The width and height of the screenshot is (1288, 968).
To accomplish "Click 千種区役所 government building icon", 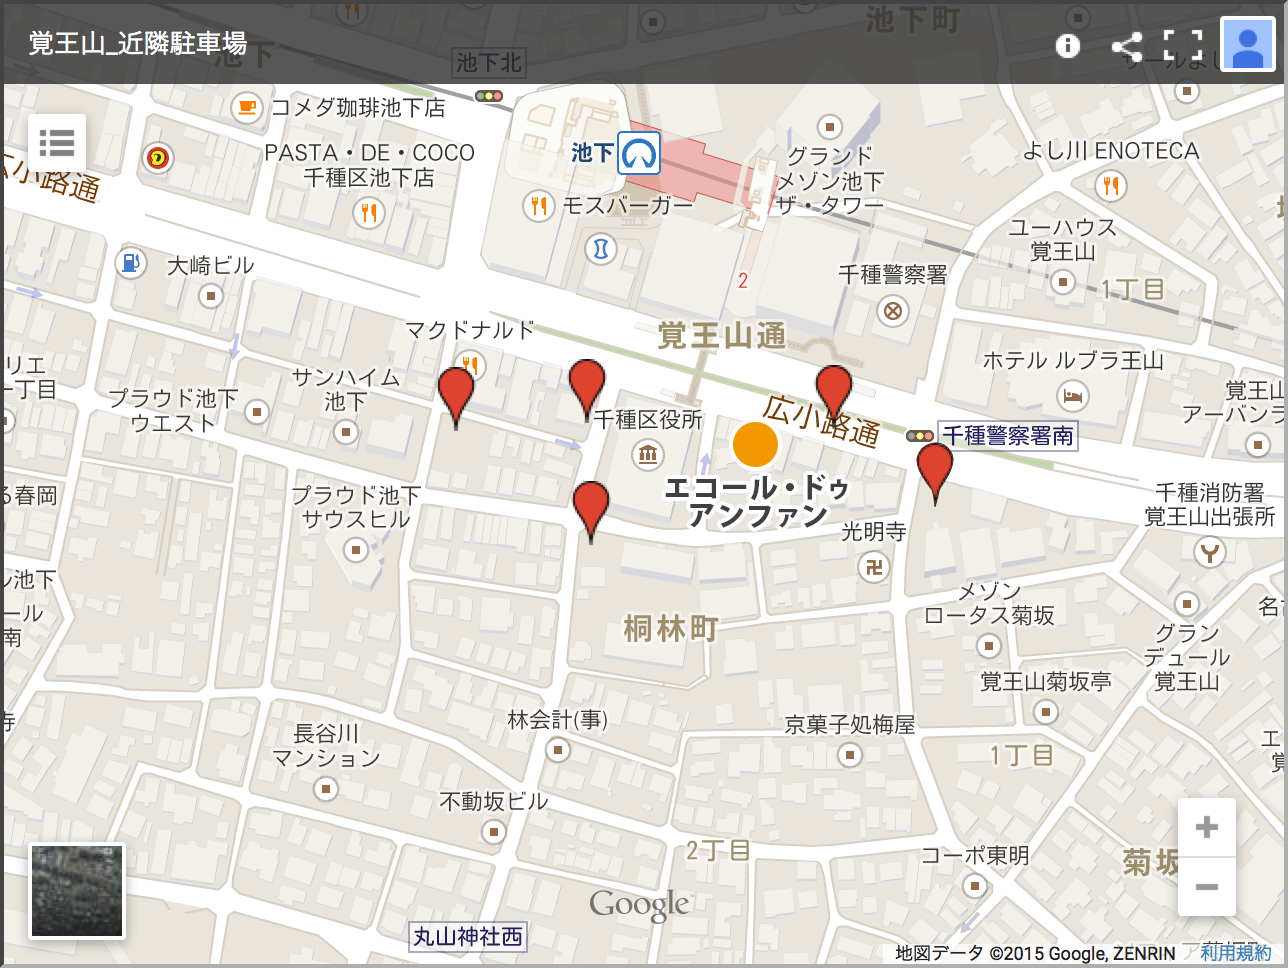I will click(648, 455).
